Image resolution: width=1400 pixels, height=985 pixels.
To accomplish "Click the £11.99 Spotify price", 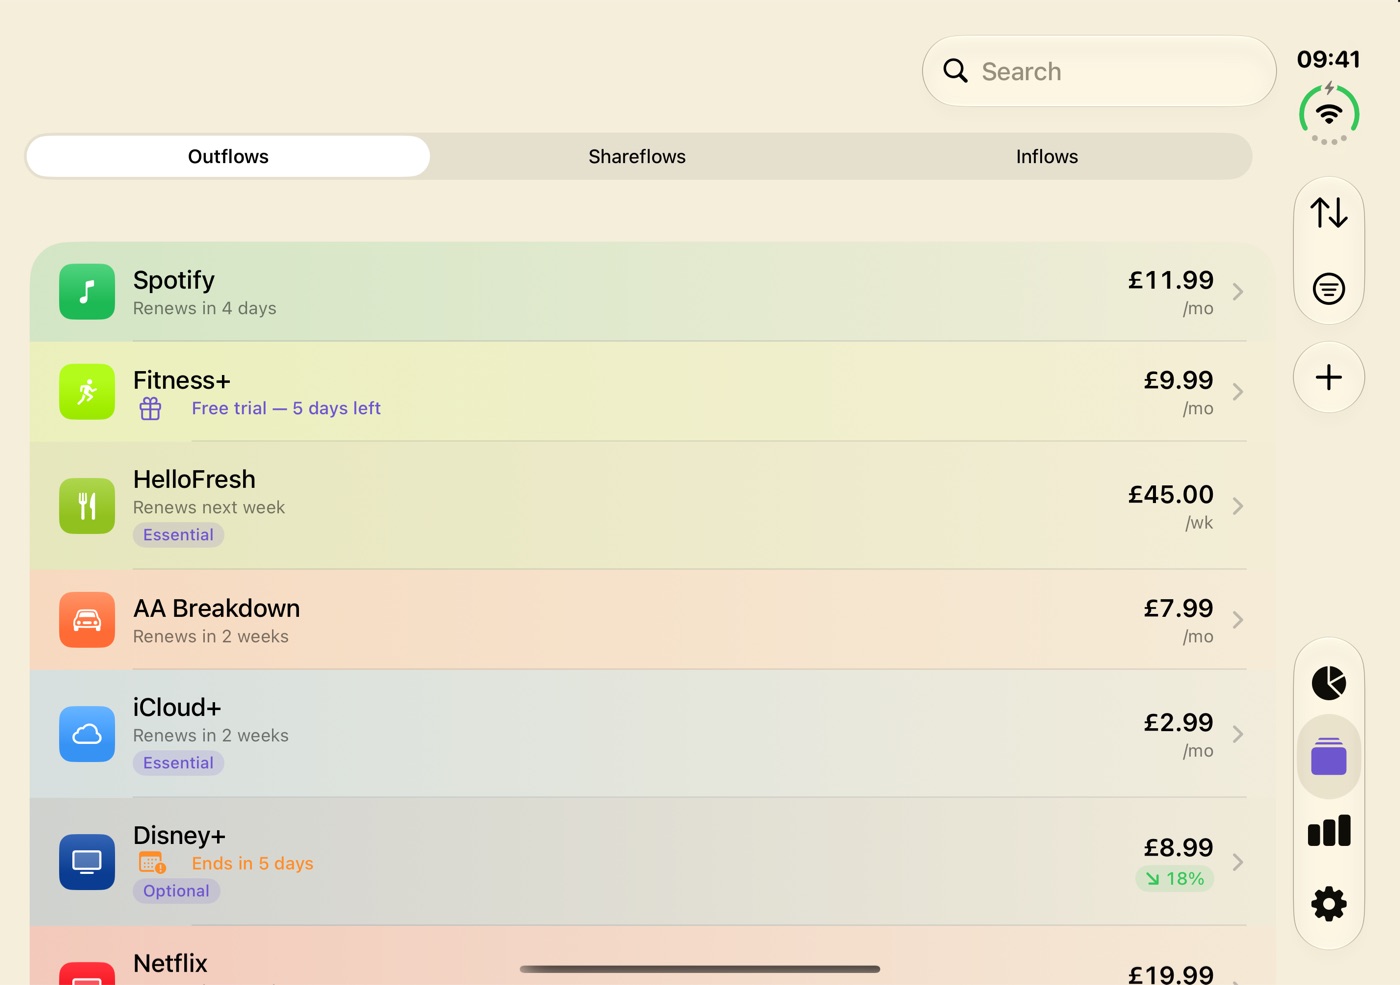I will tap(1171, 280).
